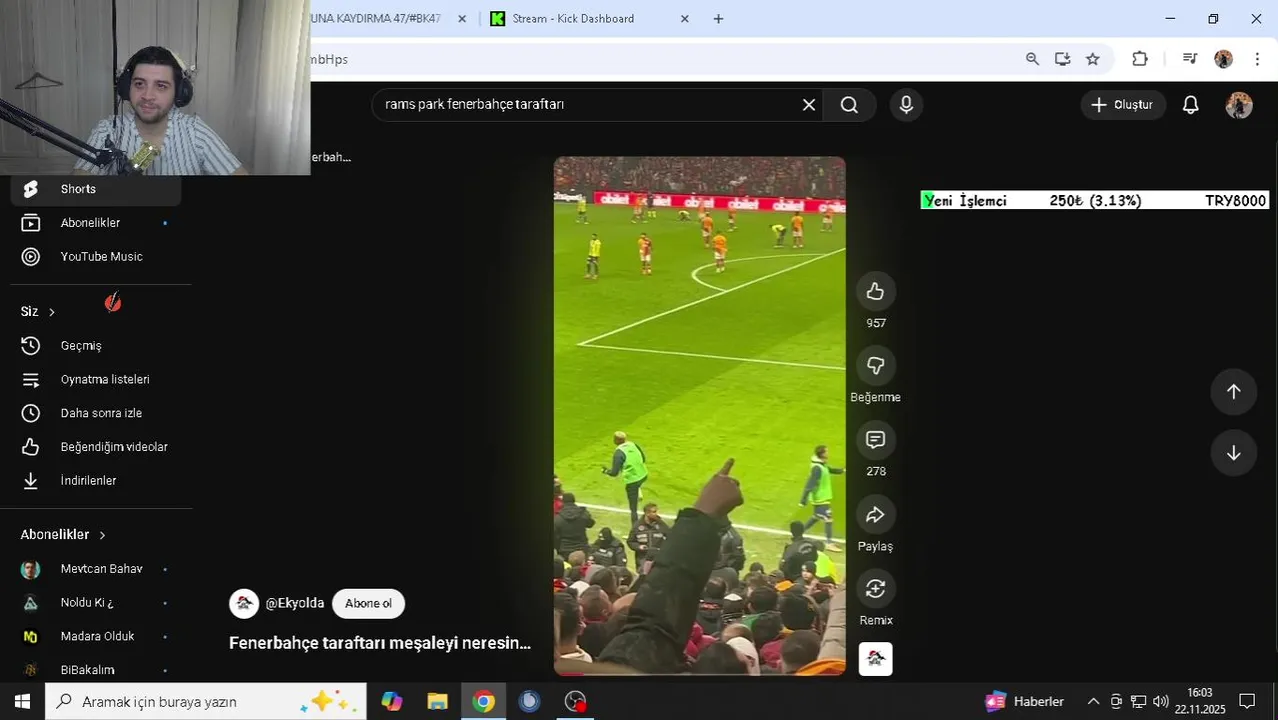Click the Chrome taskbar icon
The height and width of the screenshot is (720, 1278).
[483, 701]
